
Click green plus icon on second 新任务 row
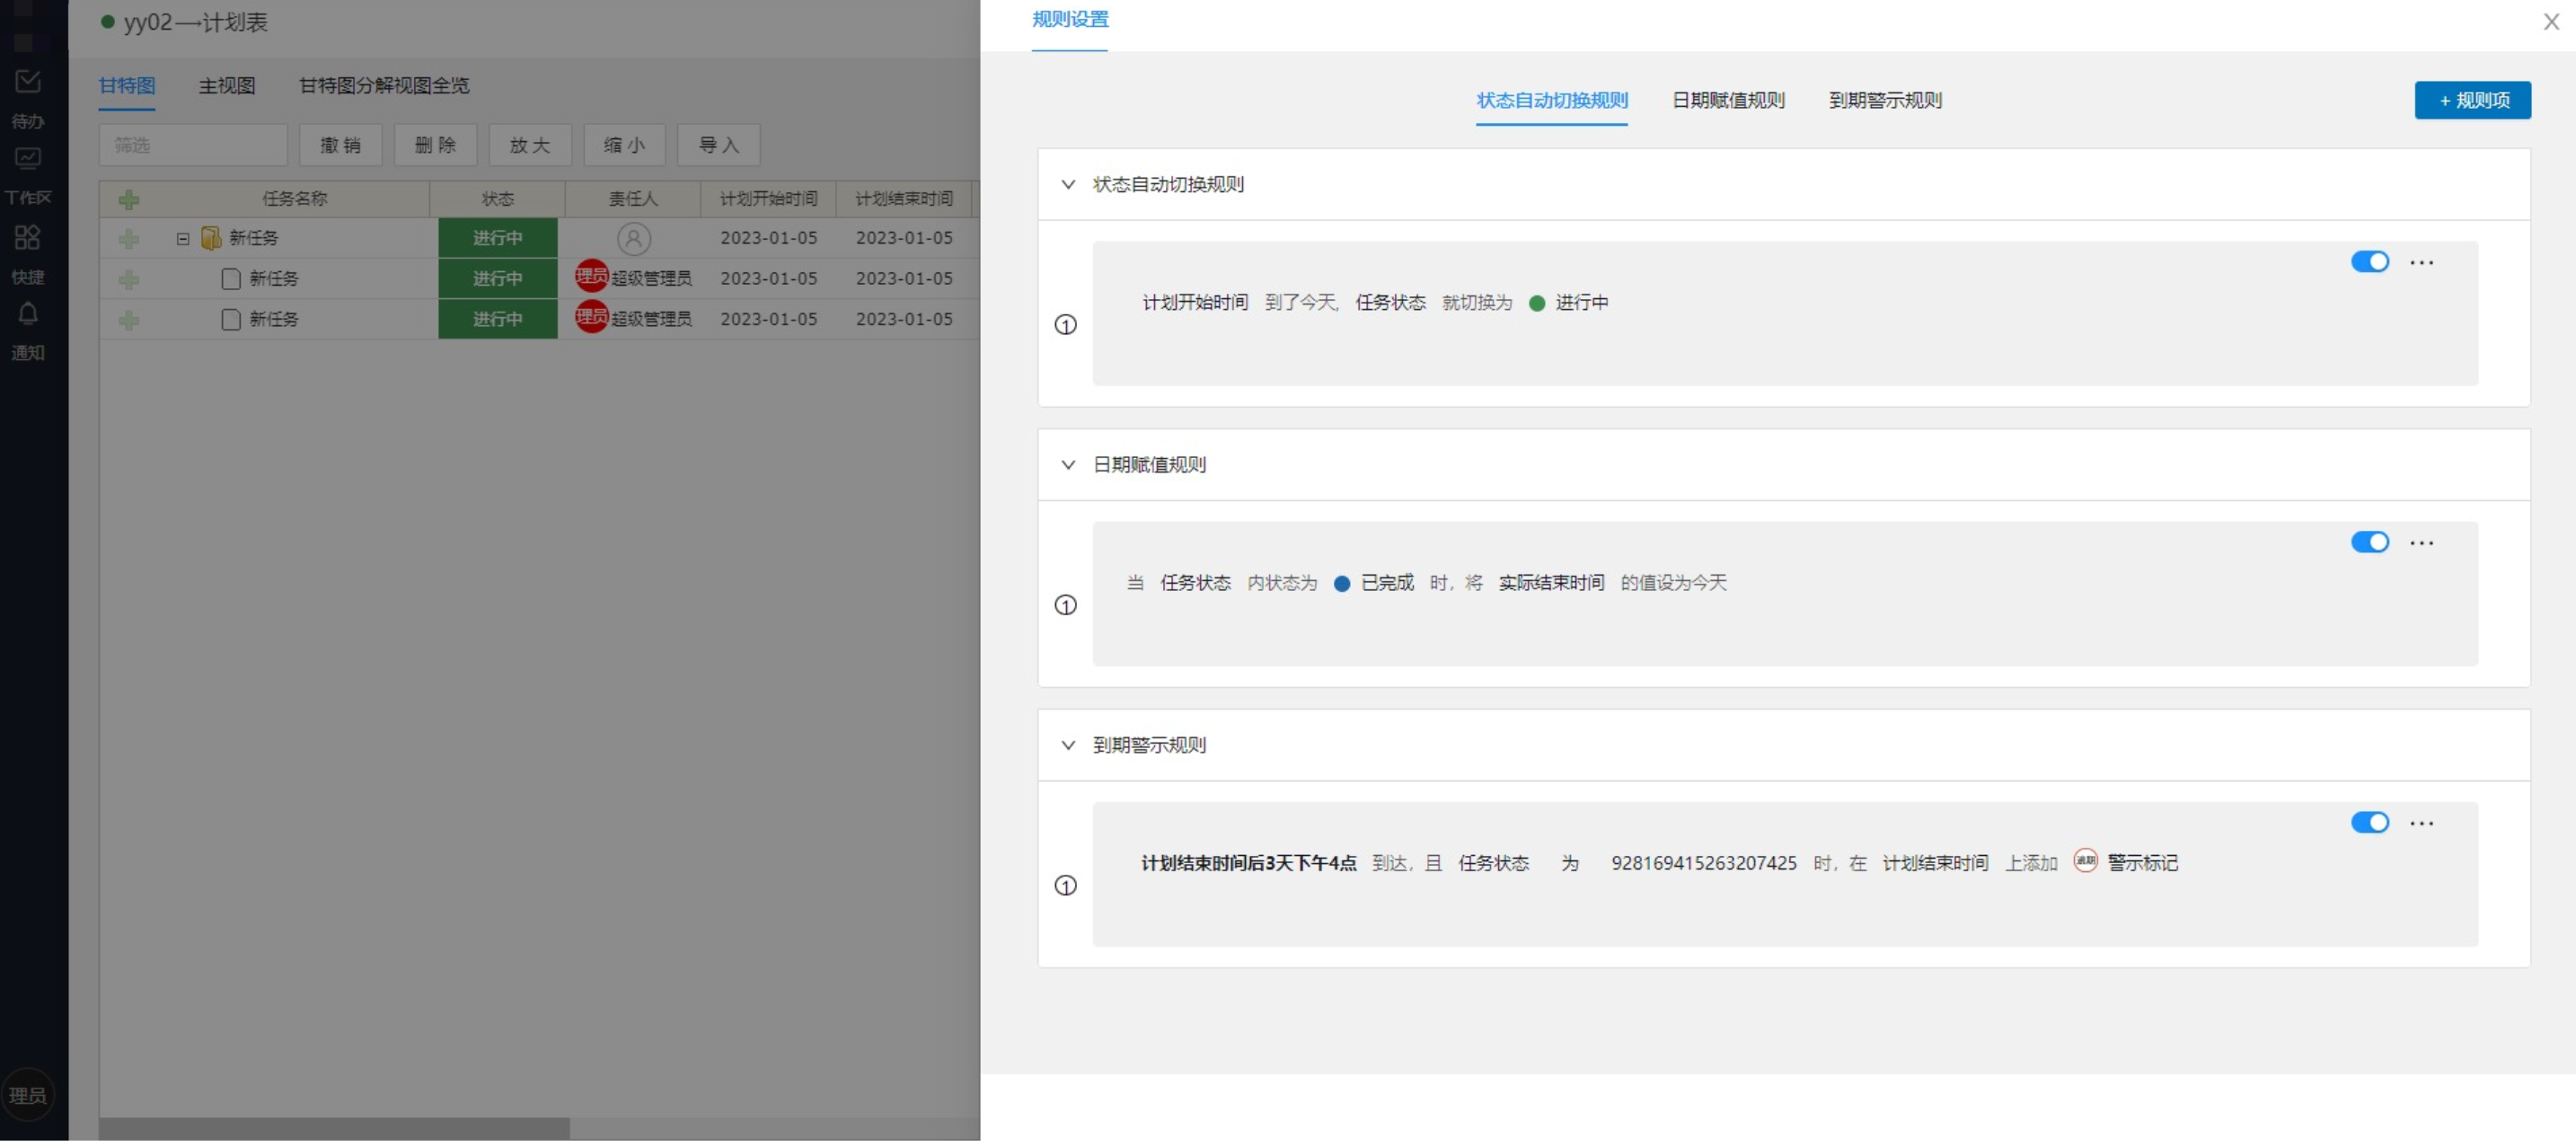(x=129, y=280)
